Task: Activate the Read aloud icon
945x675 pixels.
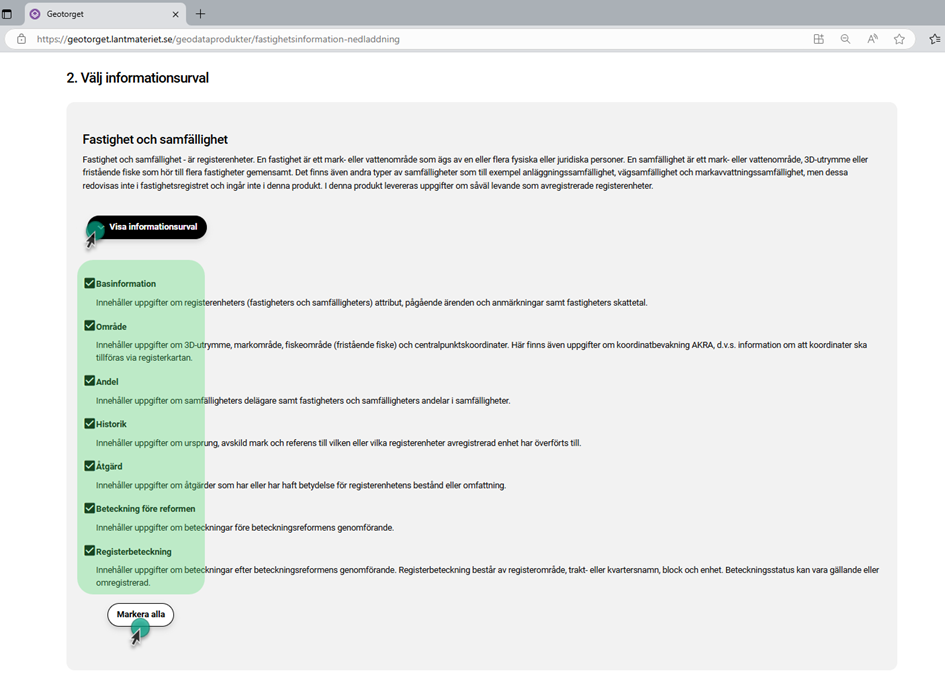Action: pos(872,39)
